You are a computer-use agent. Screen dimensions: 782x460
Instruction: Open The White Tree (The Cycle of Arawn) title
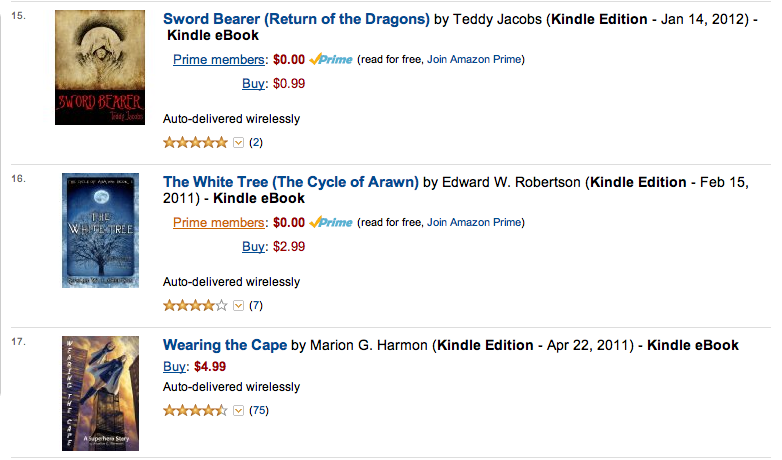tap(291, 182)
